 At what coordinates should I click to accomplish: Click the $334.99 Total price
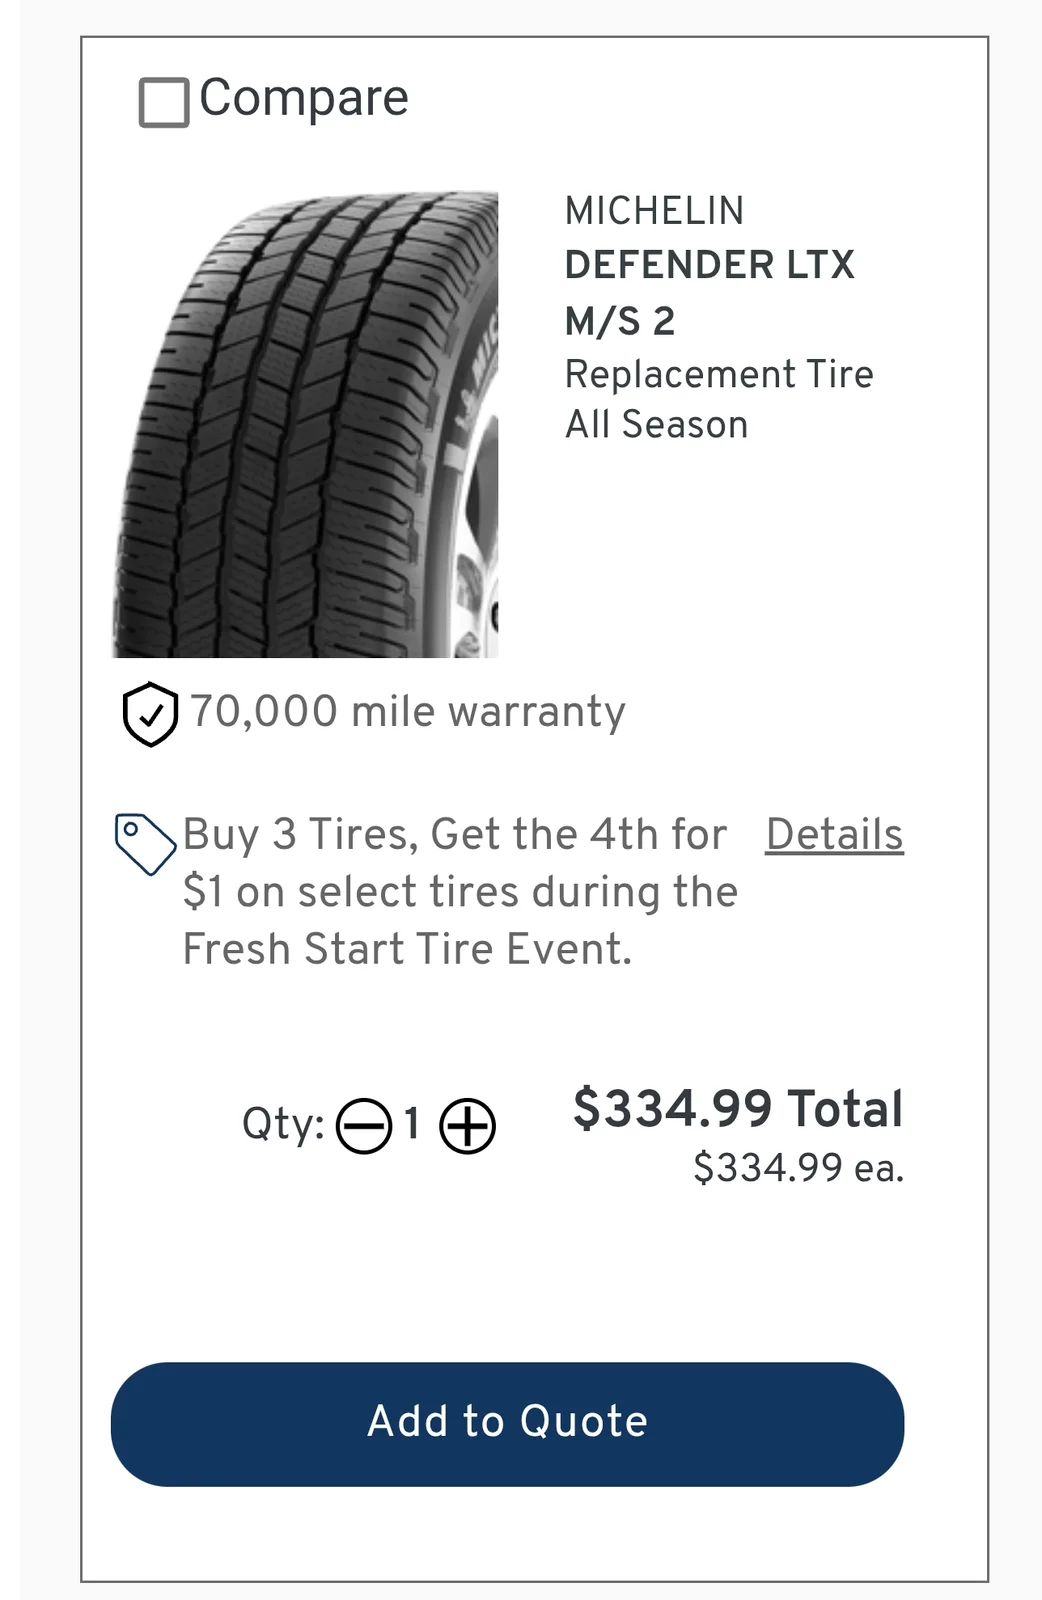[738, 1109]
